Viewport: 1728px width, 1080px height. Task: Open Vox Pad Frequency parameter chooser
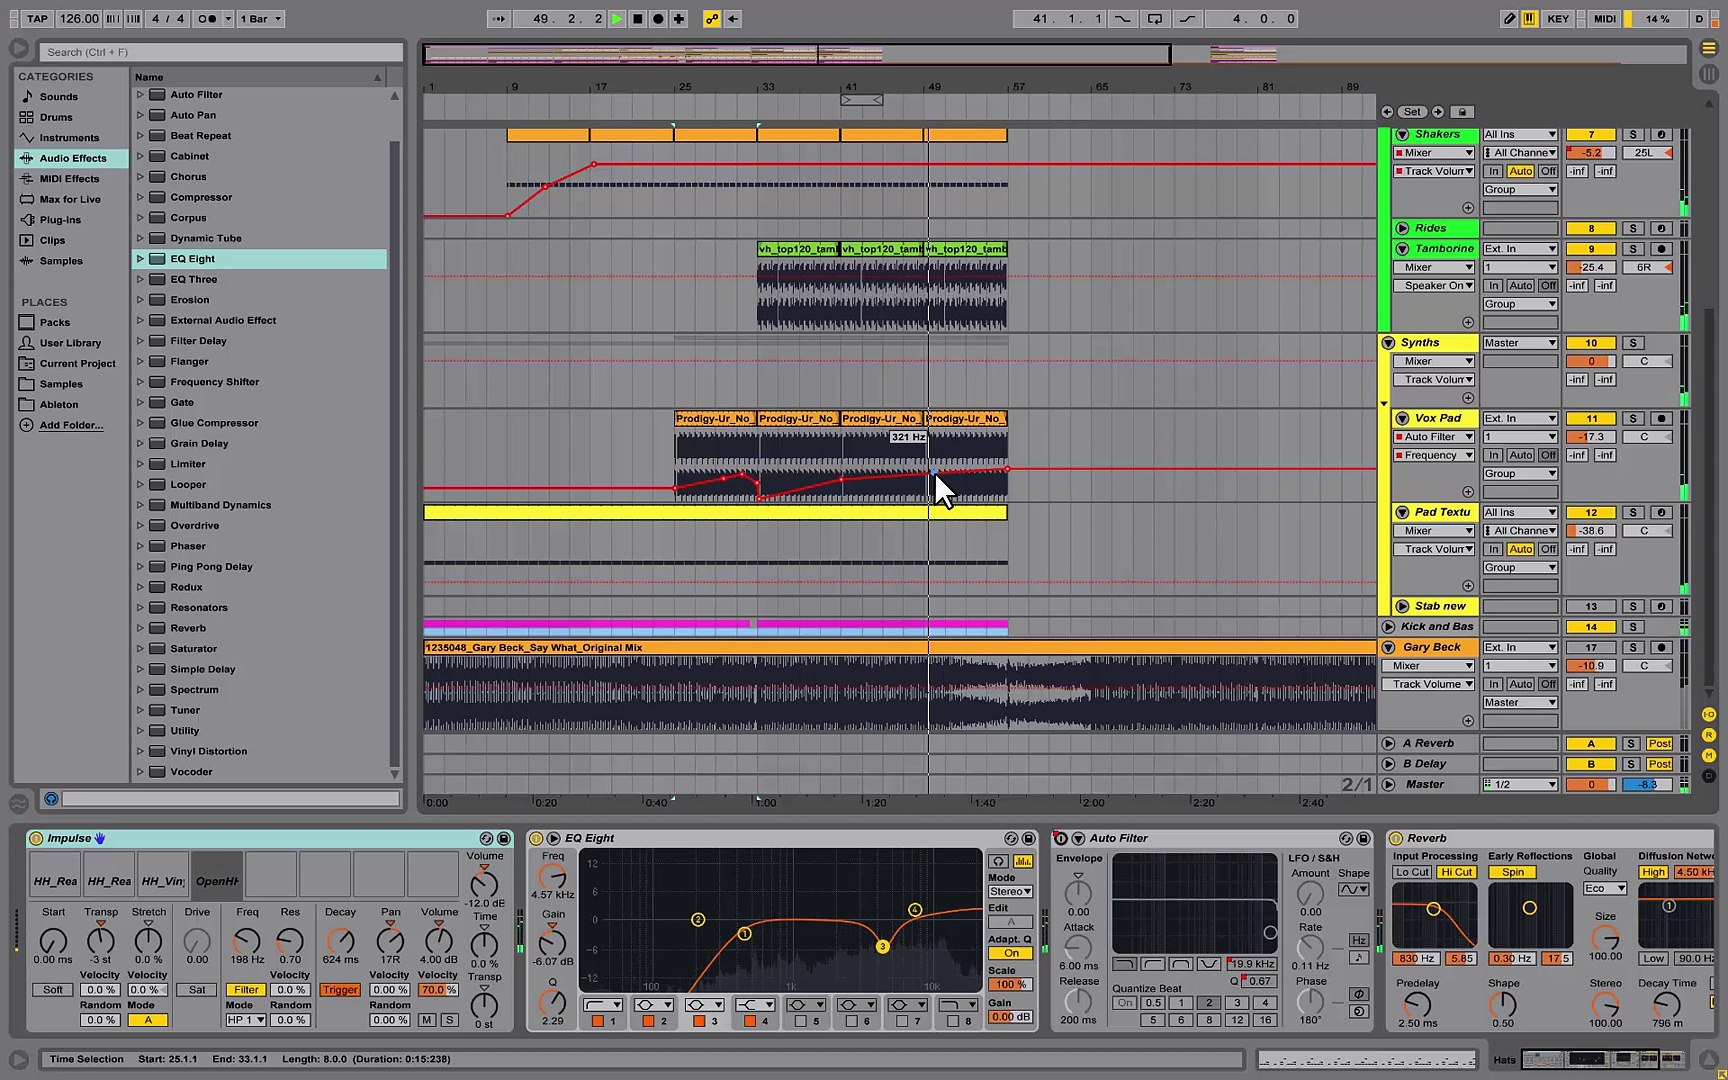click(x=1434, y=455)
